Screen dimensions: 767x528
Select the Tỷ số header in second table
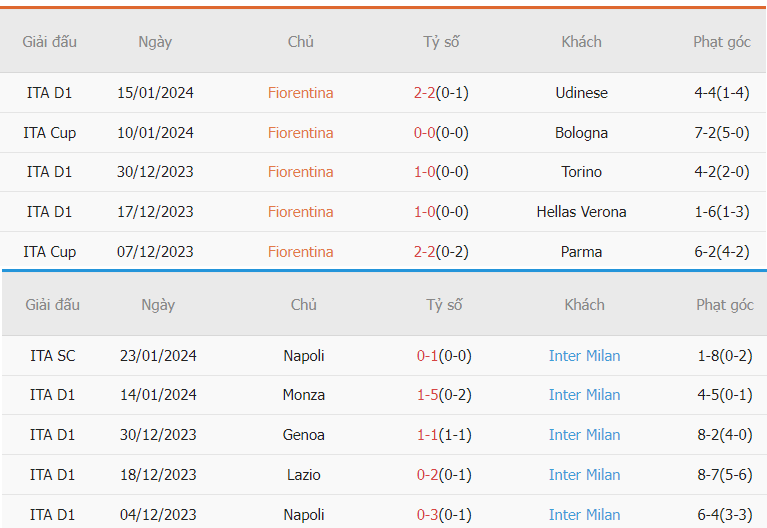point(444,305)
